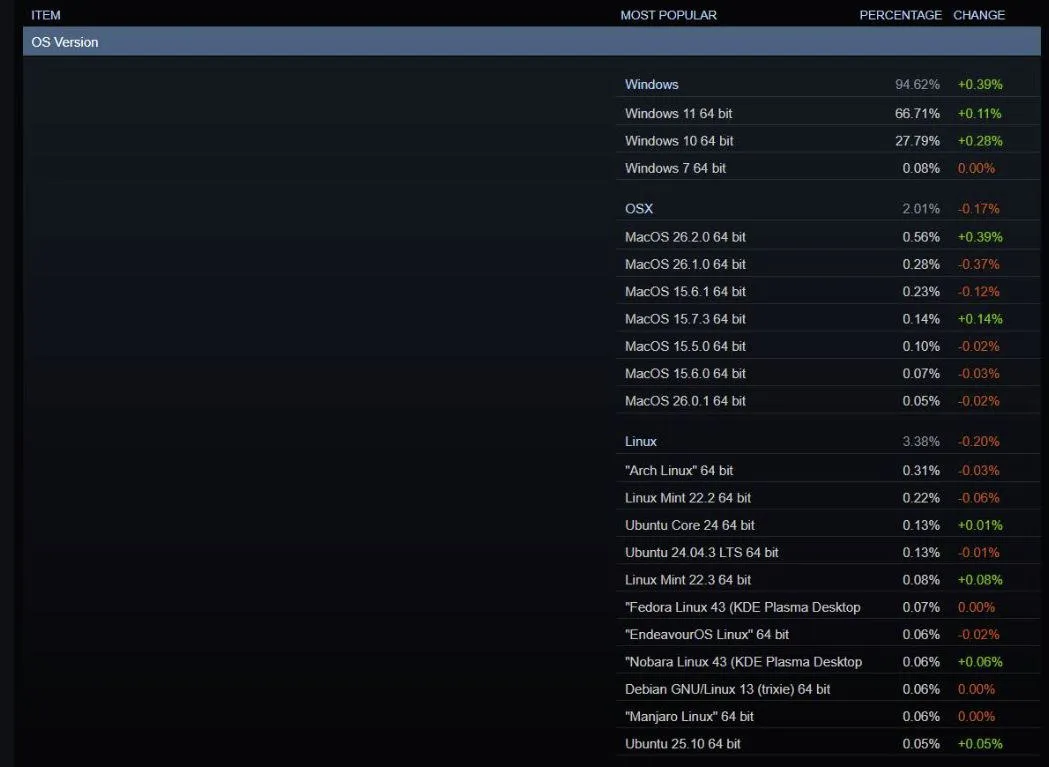
Task: Select the Windows 11 64 bit row
Action: (828, 113)
